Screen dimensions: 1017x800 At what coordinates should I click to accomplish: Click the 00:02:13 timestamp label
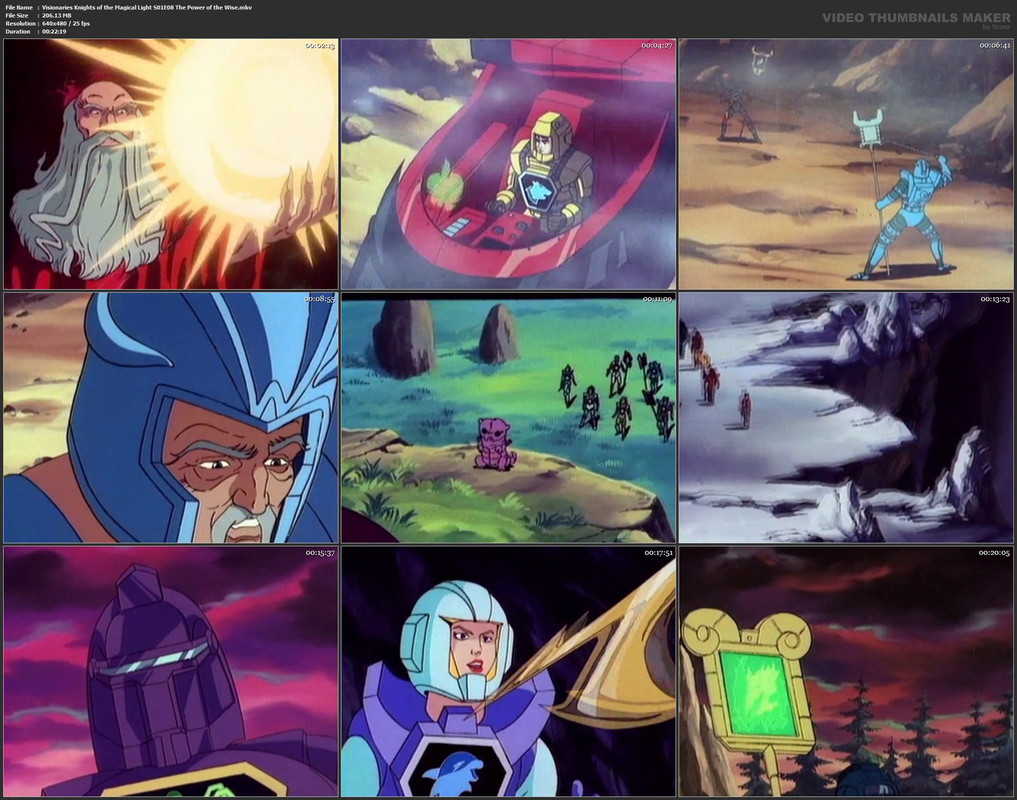point(320,45)
